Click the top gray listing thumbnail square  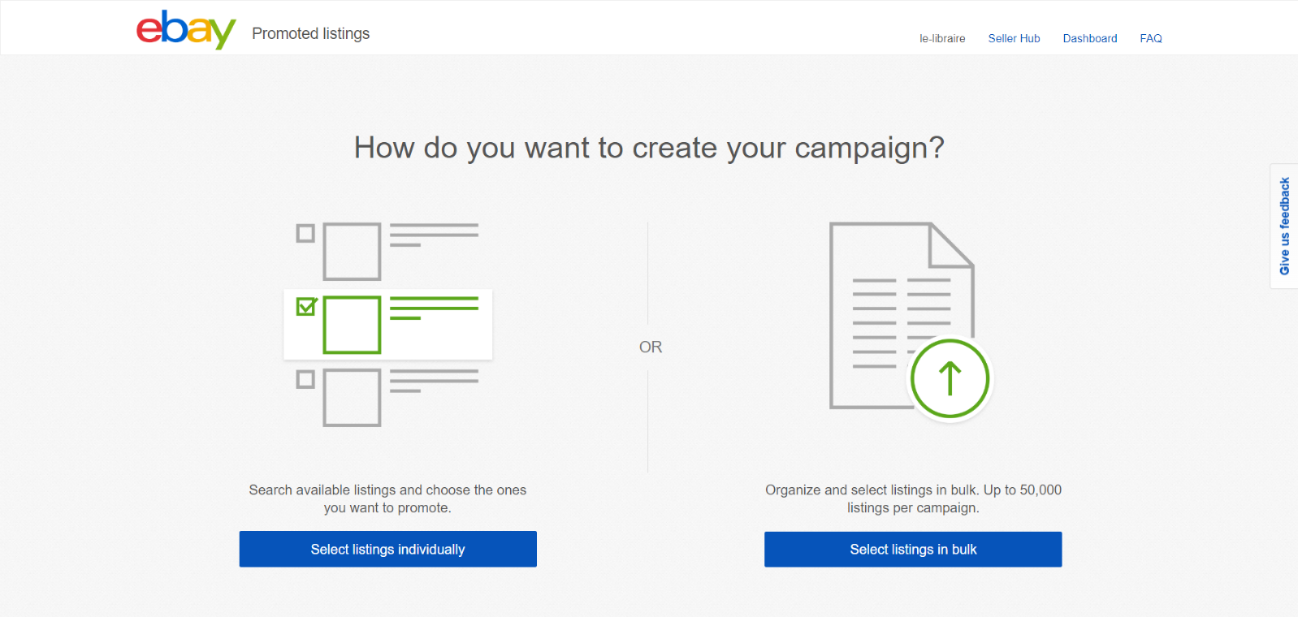click(351, 251)
